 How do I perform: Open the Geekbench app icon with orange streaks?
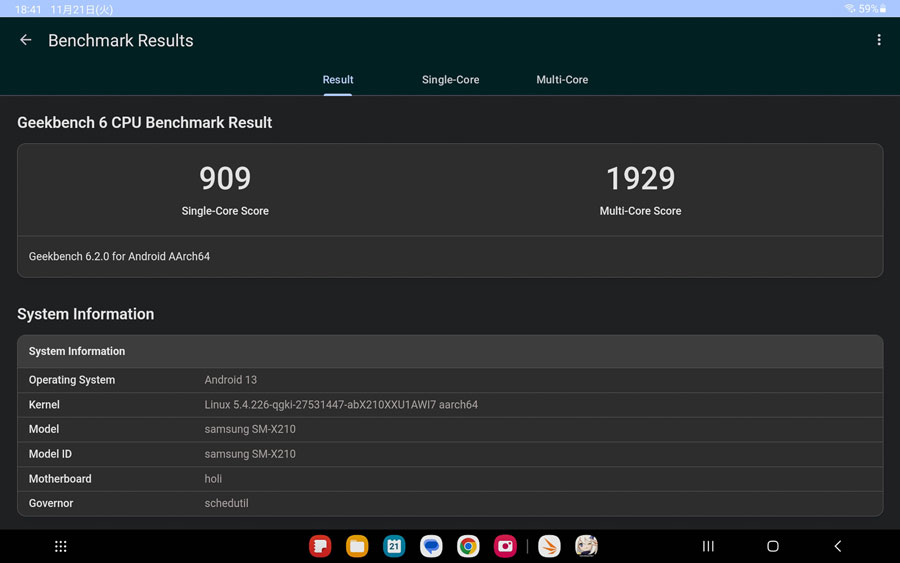click(549, 546)
